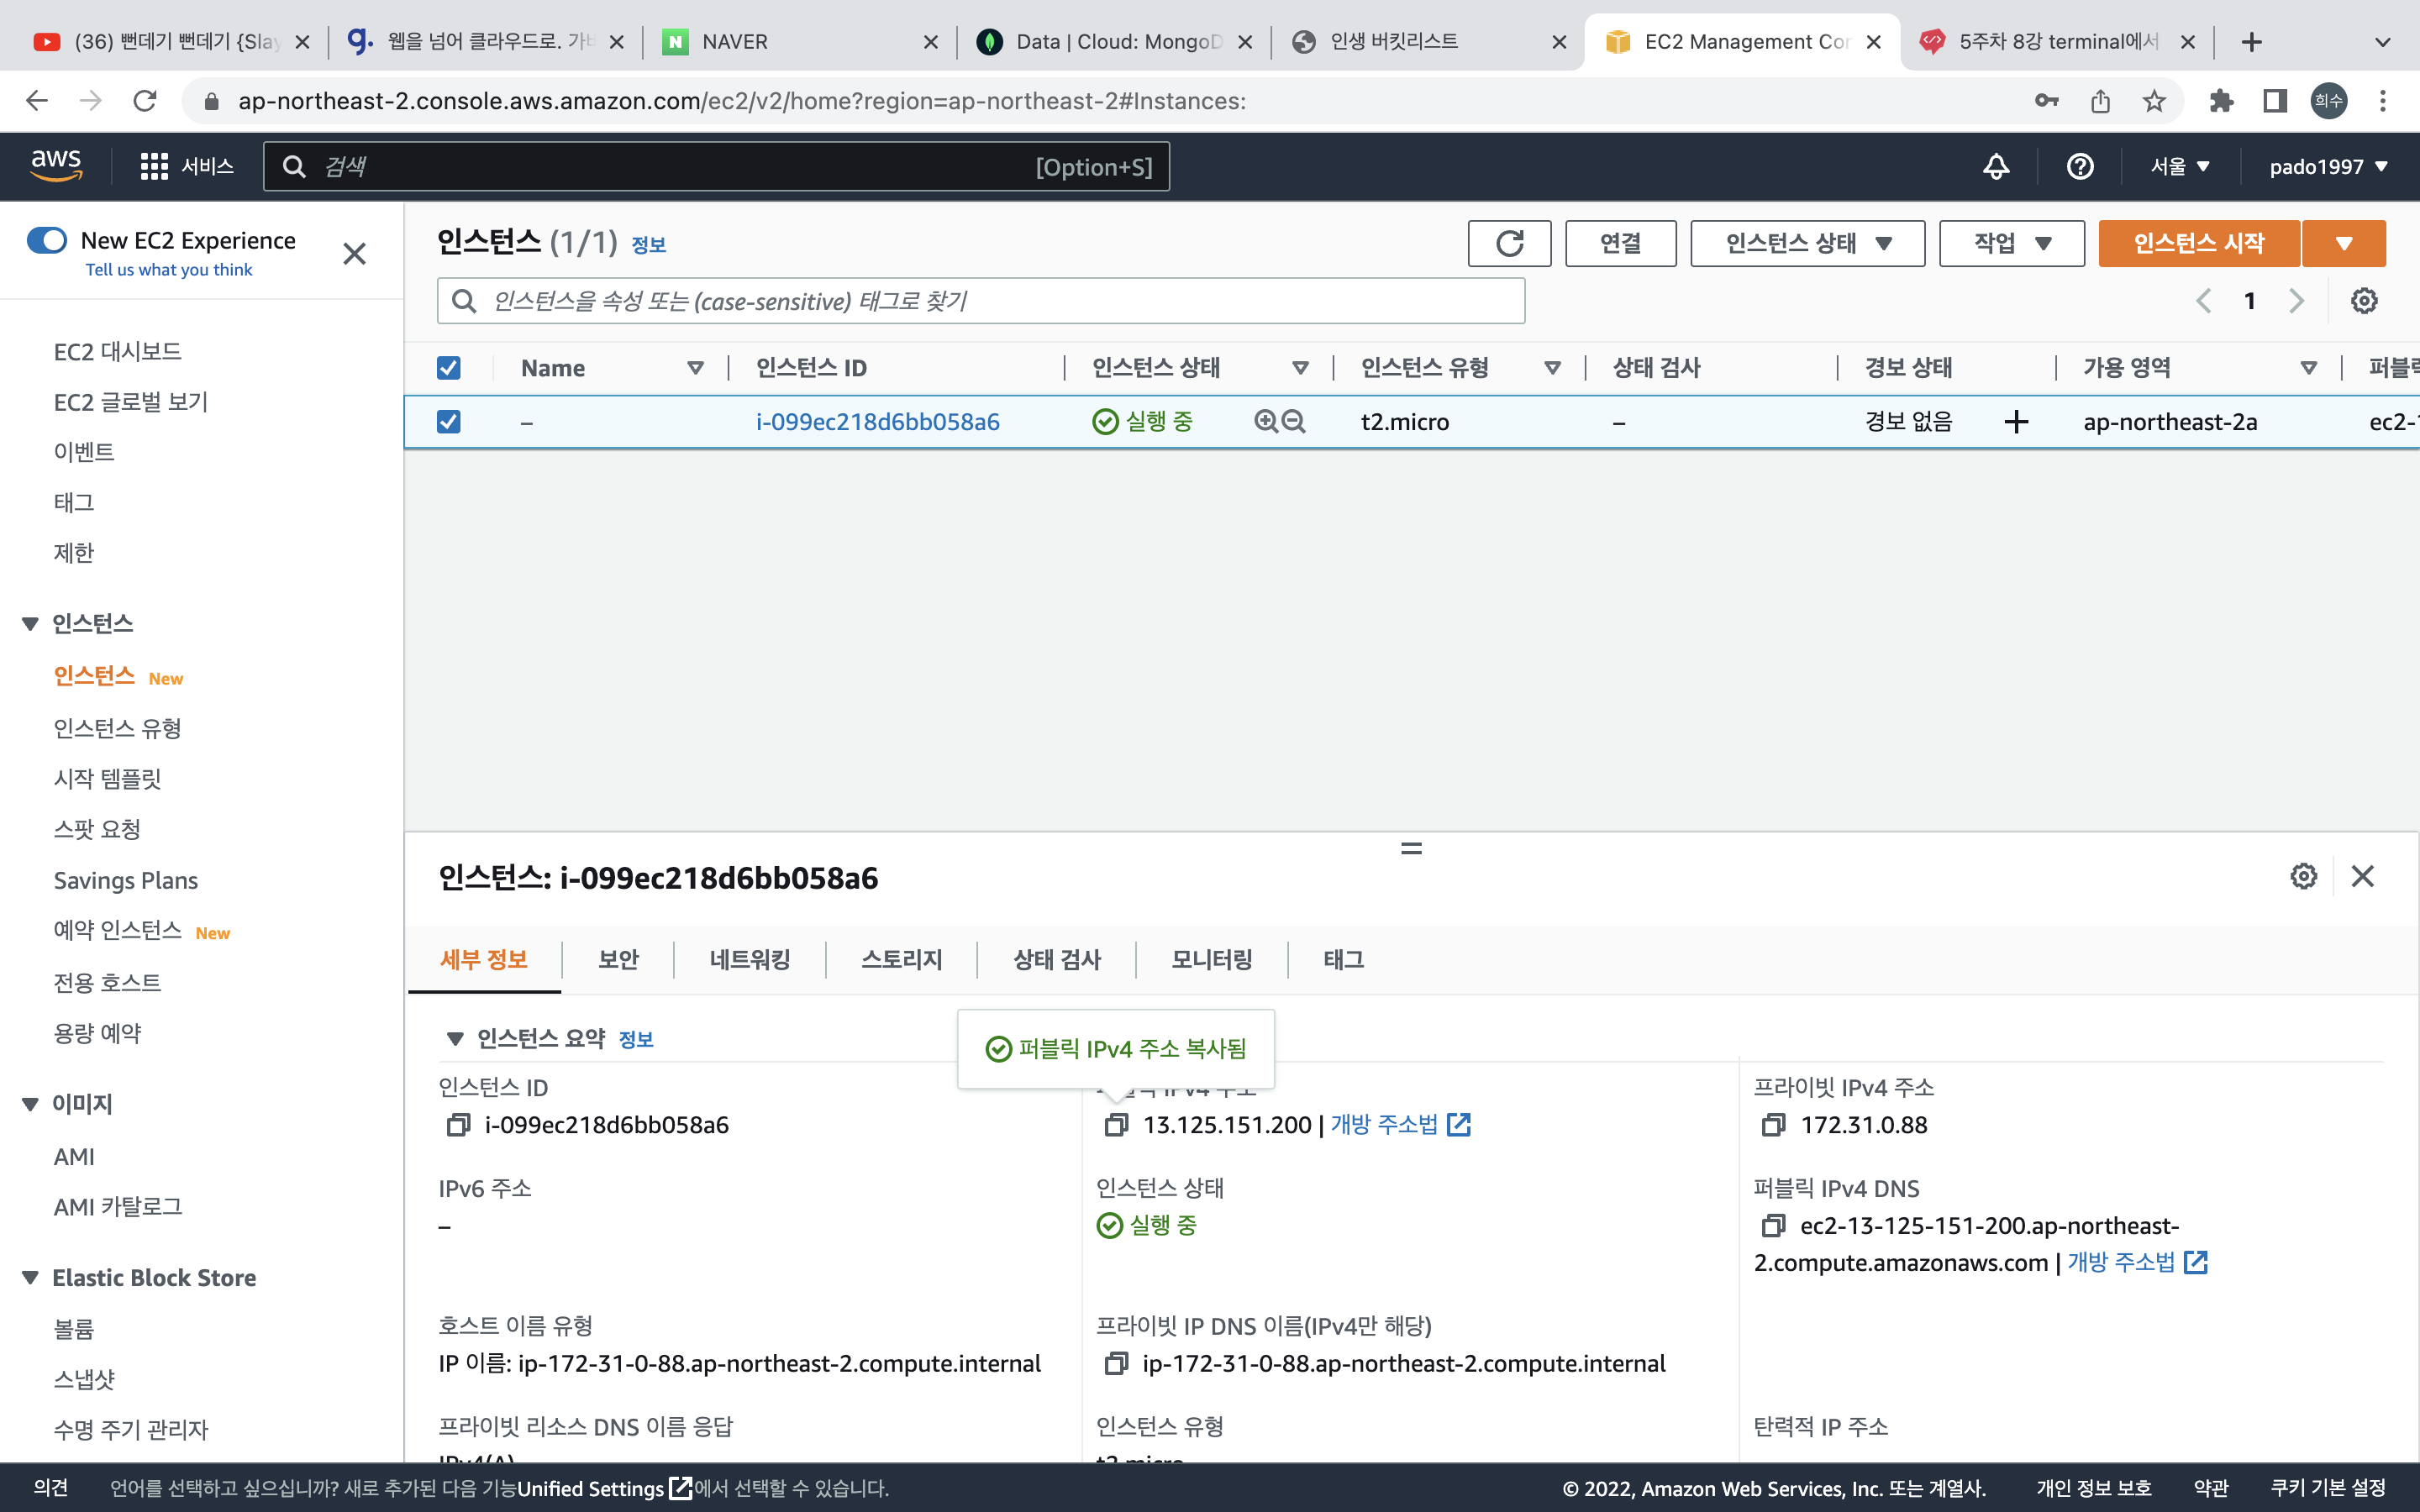This screenshot has width=2420, height=1512.
Task: Click the AWS logo home icon
Action: pos(56,166)
